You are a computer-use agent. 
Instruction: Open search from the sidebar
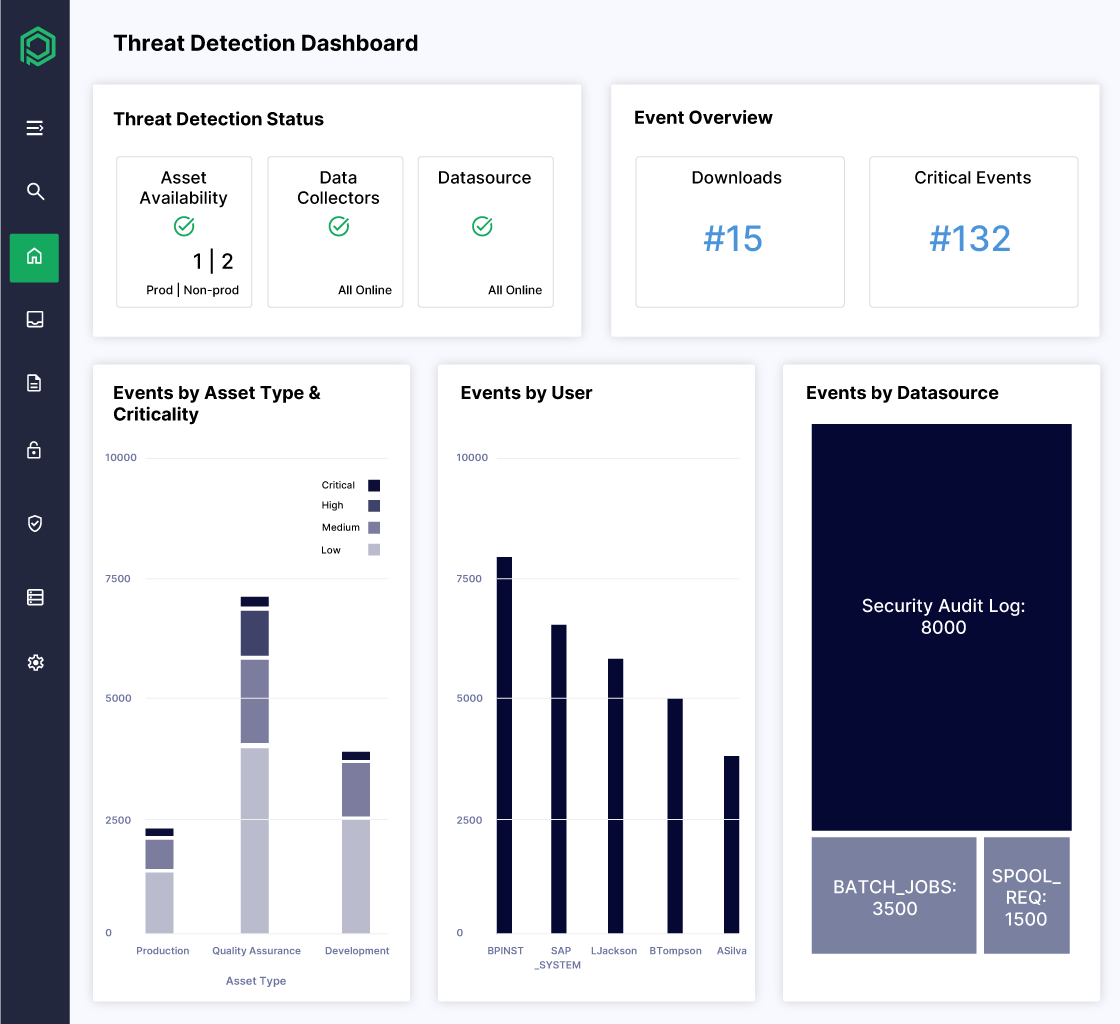point(34,191)
